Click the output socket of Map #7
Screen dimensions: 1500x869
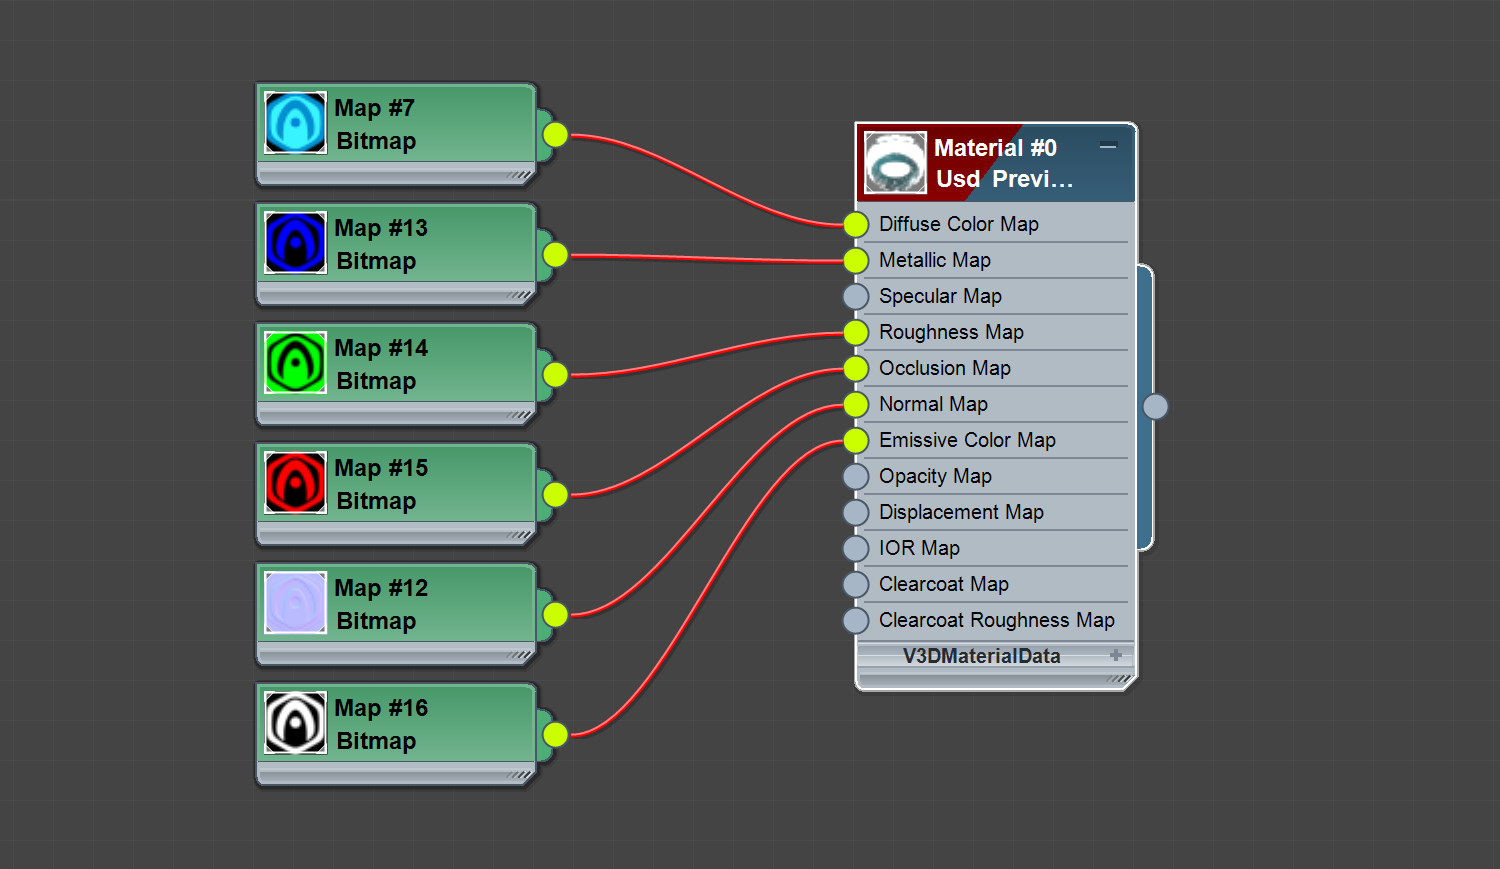click(555, 135)
